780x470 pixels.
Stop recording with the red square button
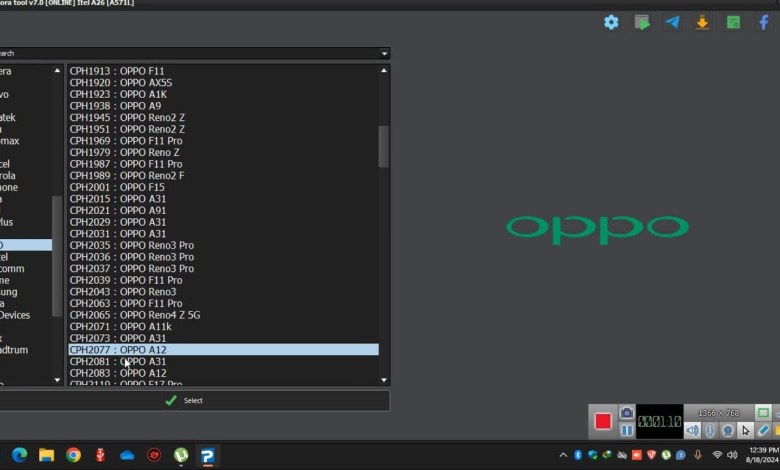pyautogui.click(x=603, y=421)
